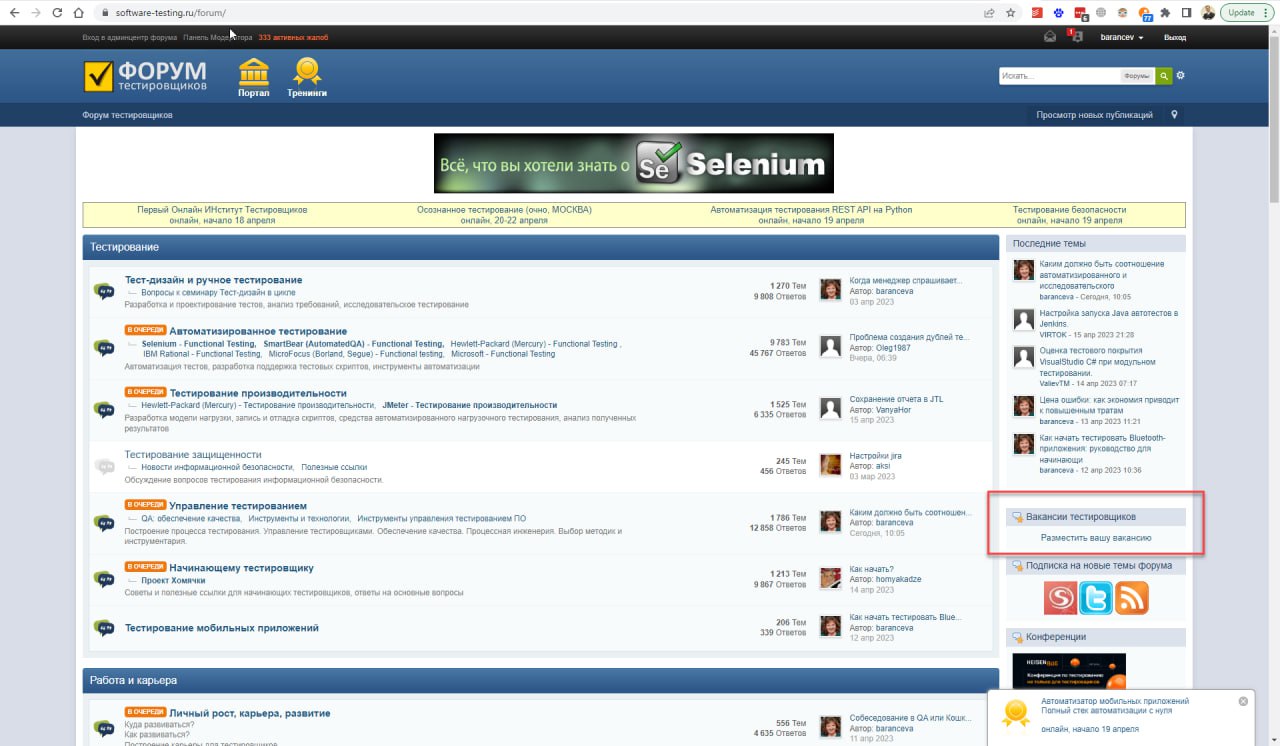Open Тестирование безопасности announcement link

click(x=1069, y=210)
